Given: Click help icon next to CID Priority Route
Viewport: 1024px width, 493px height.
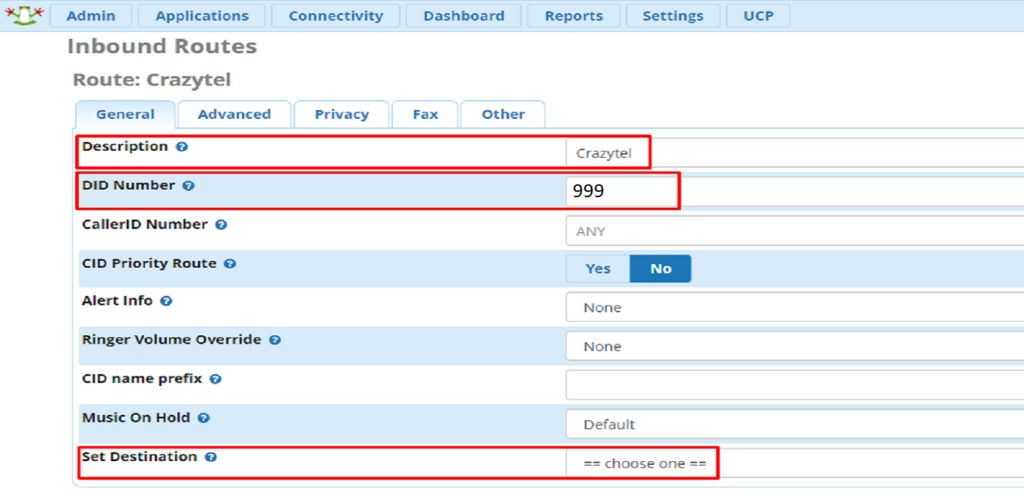Looking at the screenshot, I should [230, 264].
